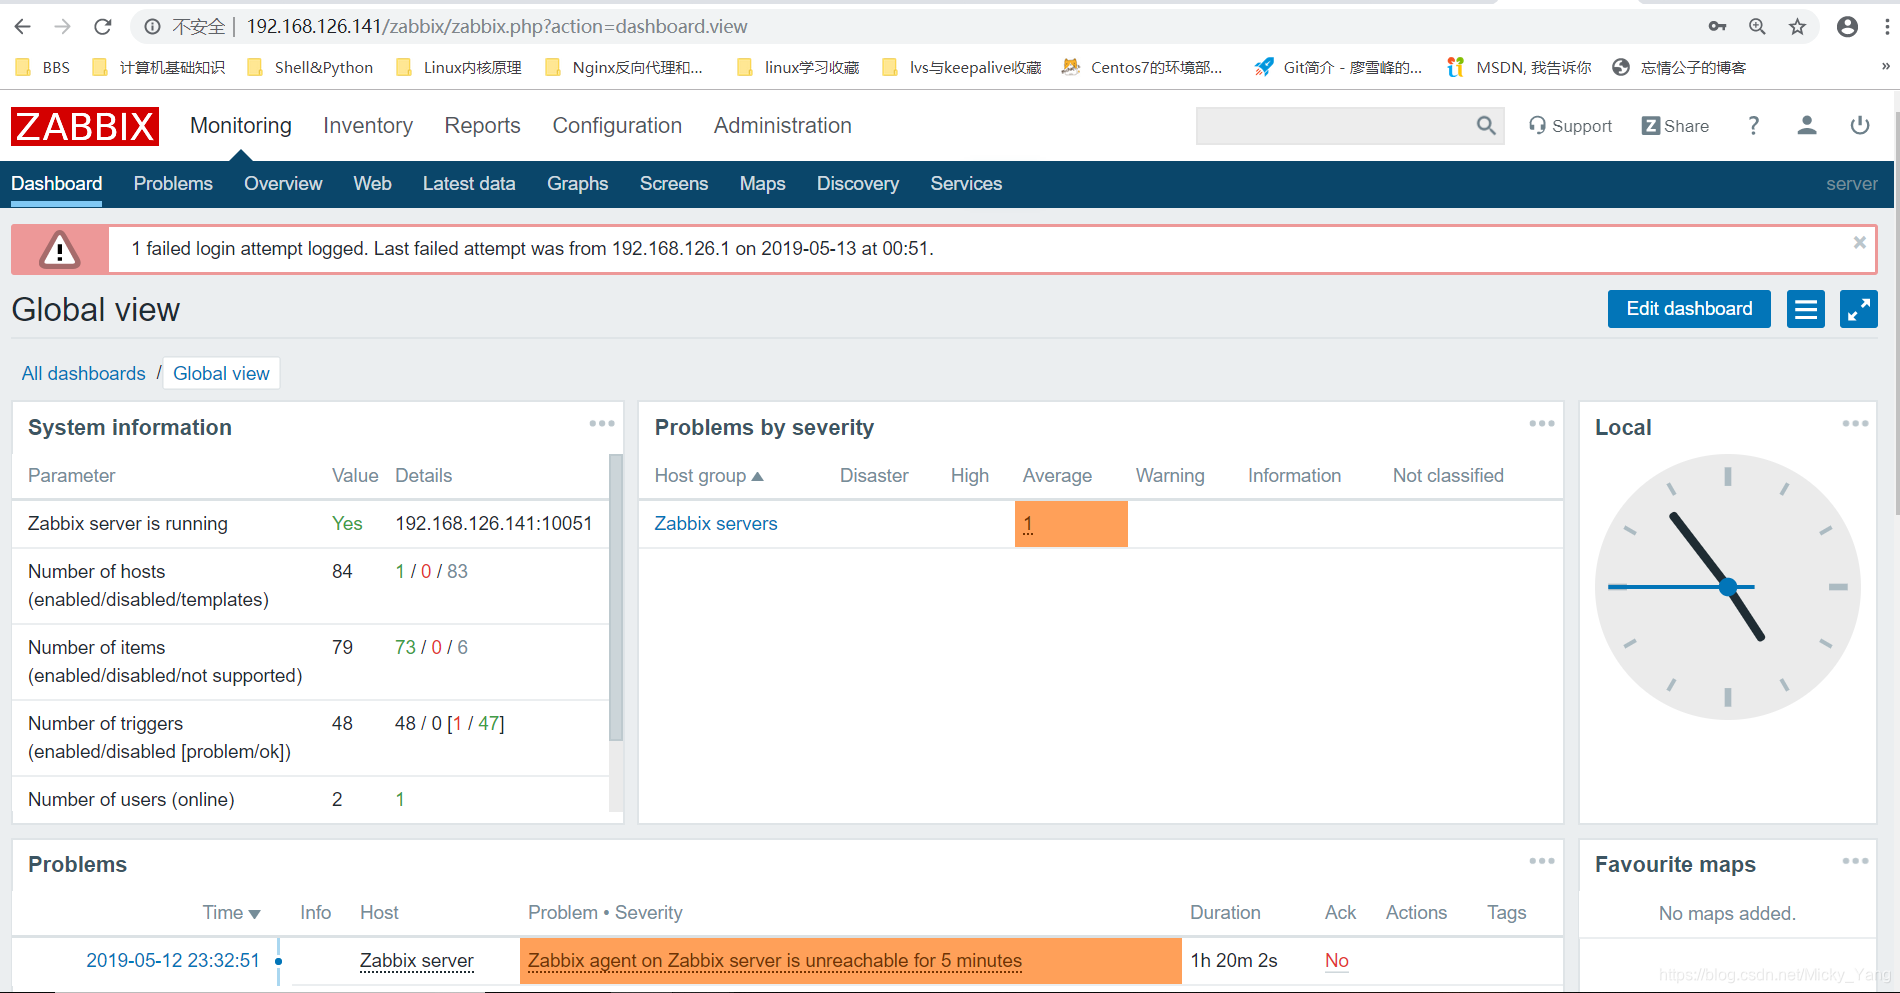Image resolution: width=1900 pixels, height=993 pixels.
Task: Switch to the Maps tab
Action: [x=762, y=184]
